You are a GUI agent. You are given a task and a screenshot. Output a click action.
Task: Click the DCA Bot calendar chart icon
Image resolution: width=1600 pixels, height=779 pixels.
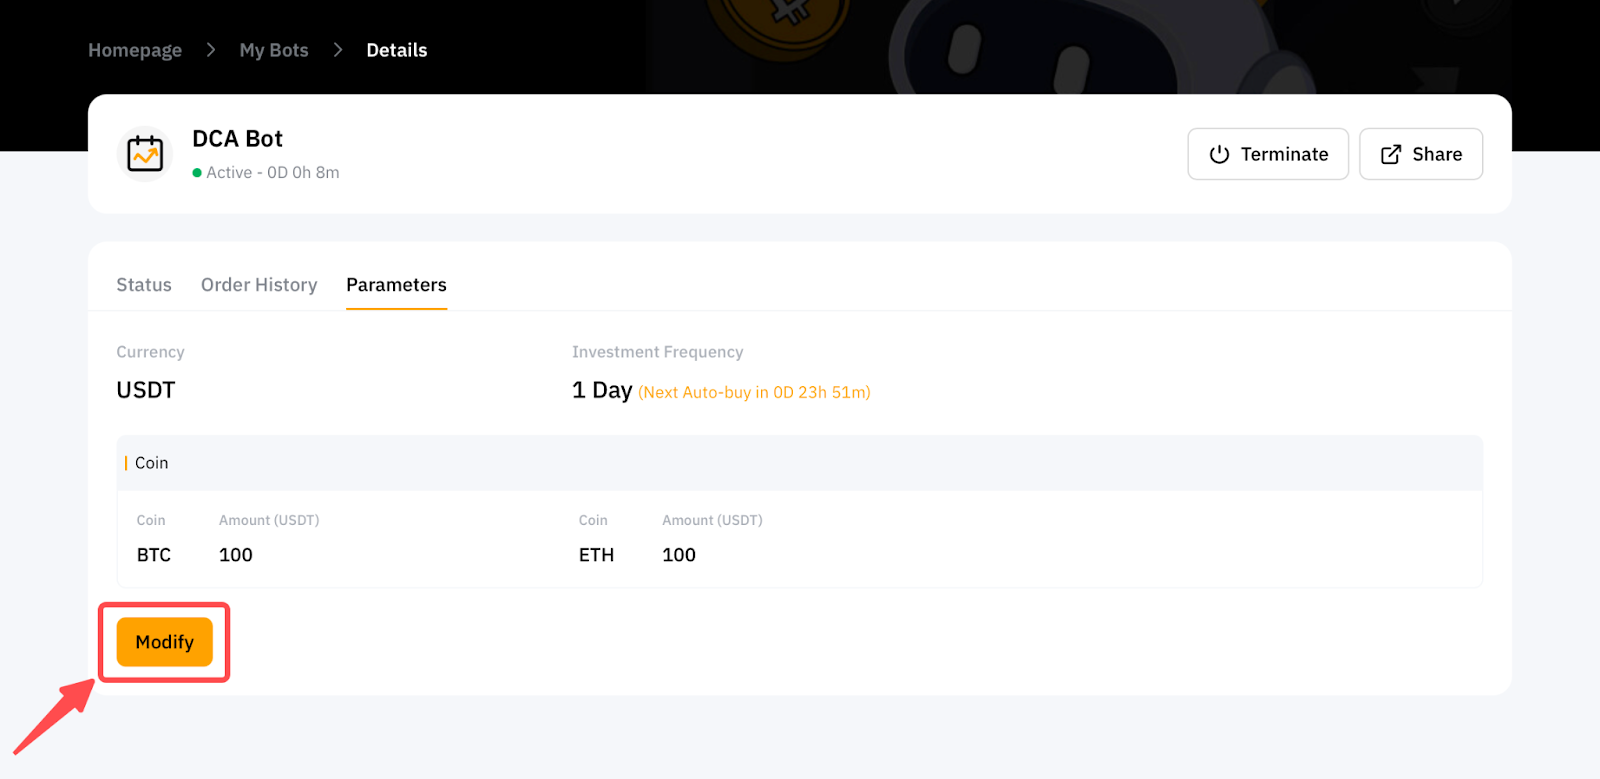pos(145,154)
